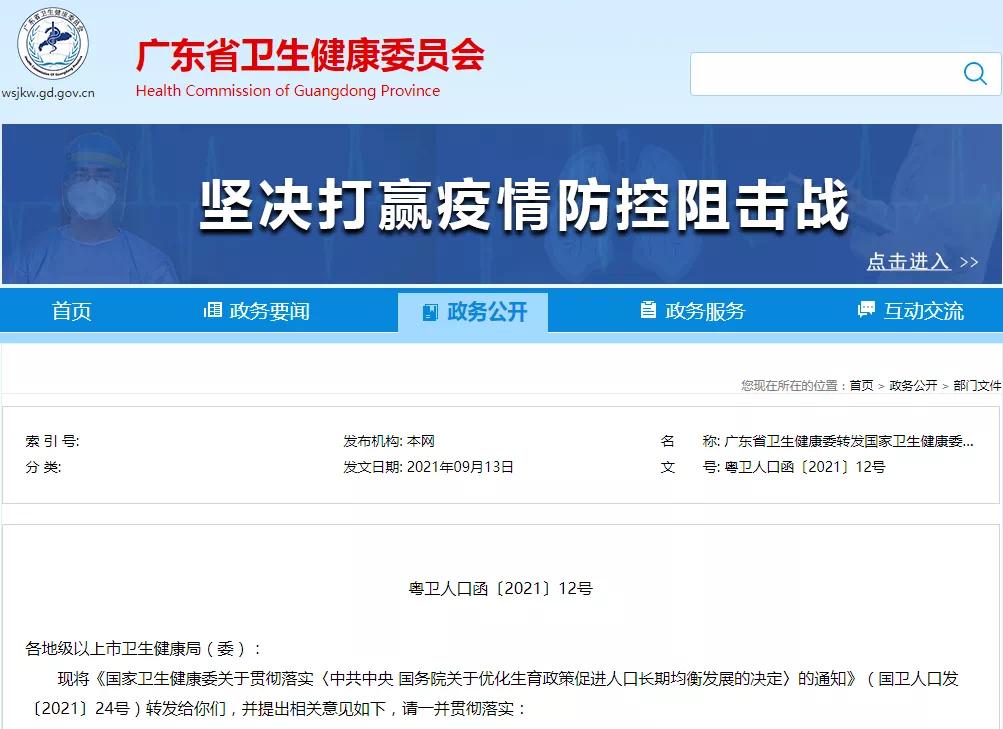The width and height of the screenshot is (1003, 729).
Task: Select the 互动交流 tab label
Action: point(923,311)
